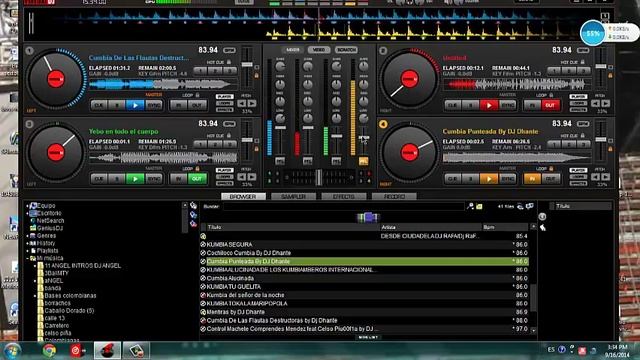Click the crossfader handle
This screenshot has height=360, width=640.
(319, 177)
